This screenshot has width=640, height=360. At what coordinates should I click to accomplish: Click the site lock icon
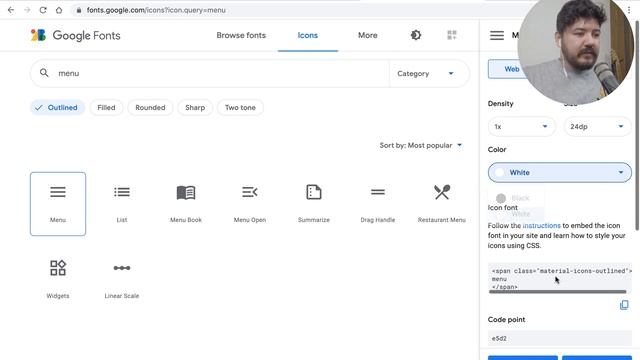79,10
